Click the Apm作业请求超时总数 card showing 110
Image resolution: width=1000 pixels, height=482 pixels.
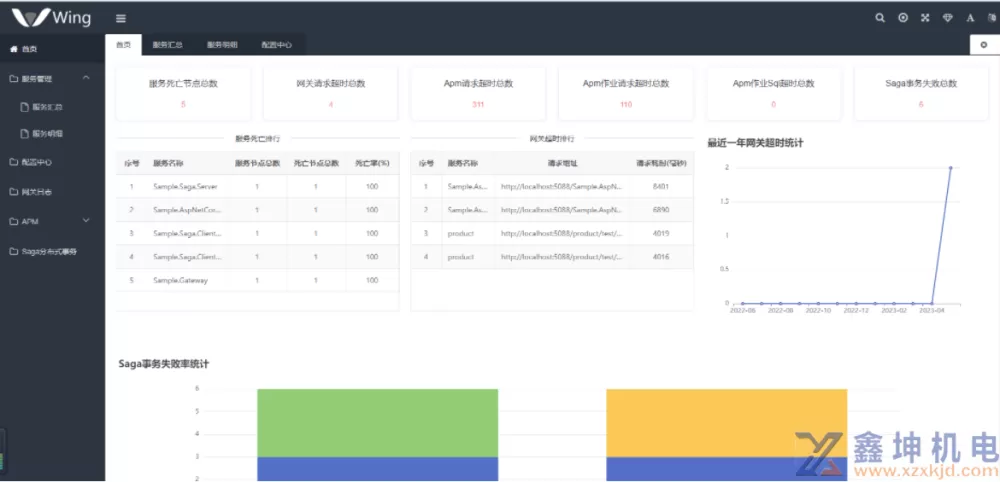626,93
